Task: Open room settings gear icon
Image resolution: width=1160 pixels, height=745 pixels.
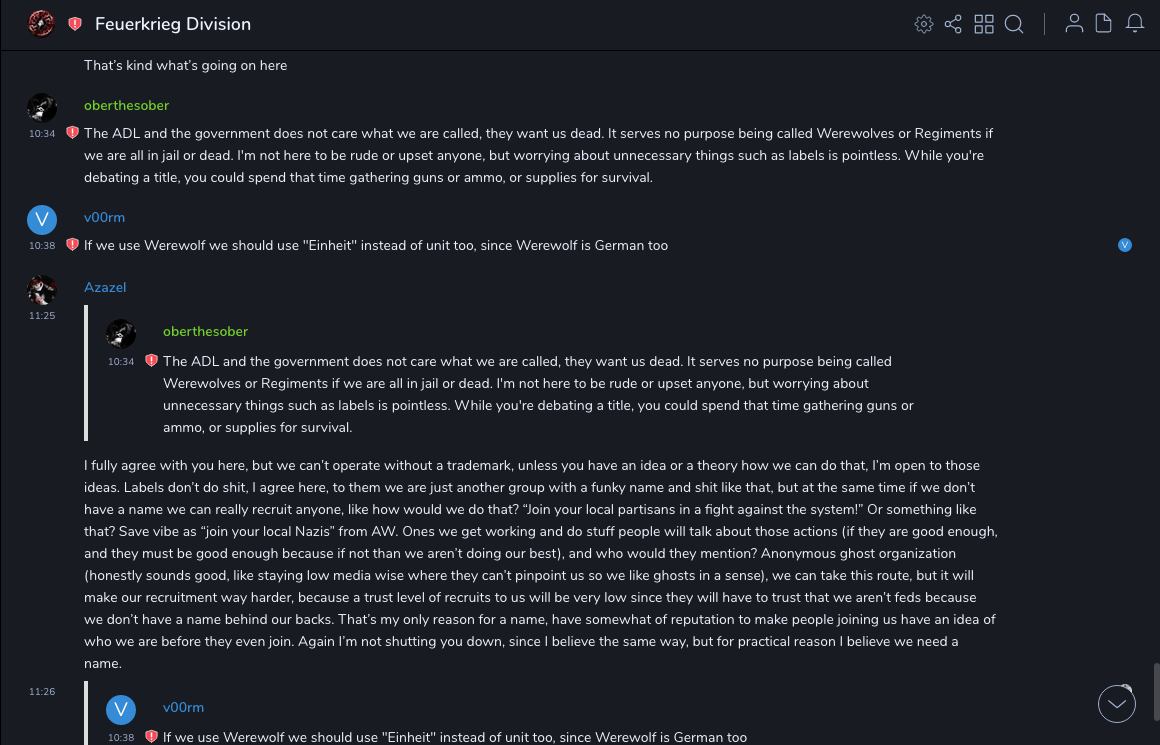Action: (923, 24)
